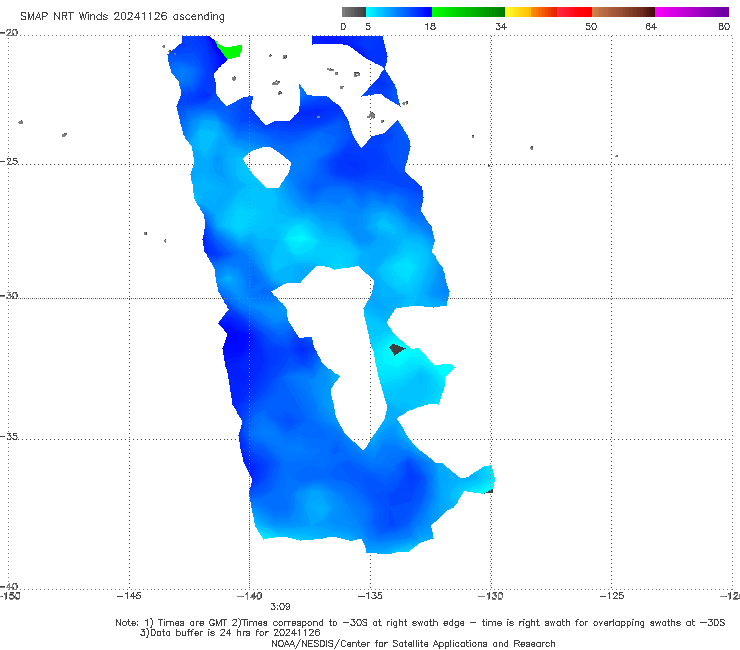
Task: Click the color bar label '50'
Action: [591, 26]
